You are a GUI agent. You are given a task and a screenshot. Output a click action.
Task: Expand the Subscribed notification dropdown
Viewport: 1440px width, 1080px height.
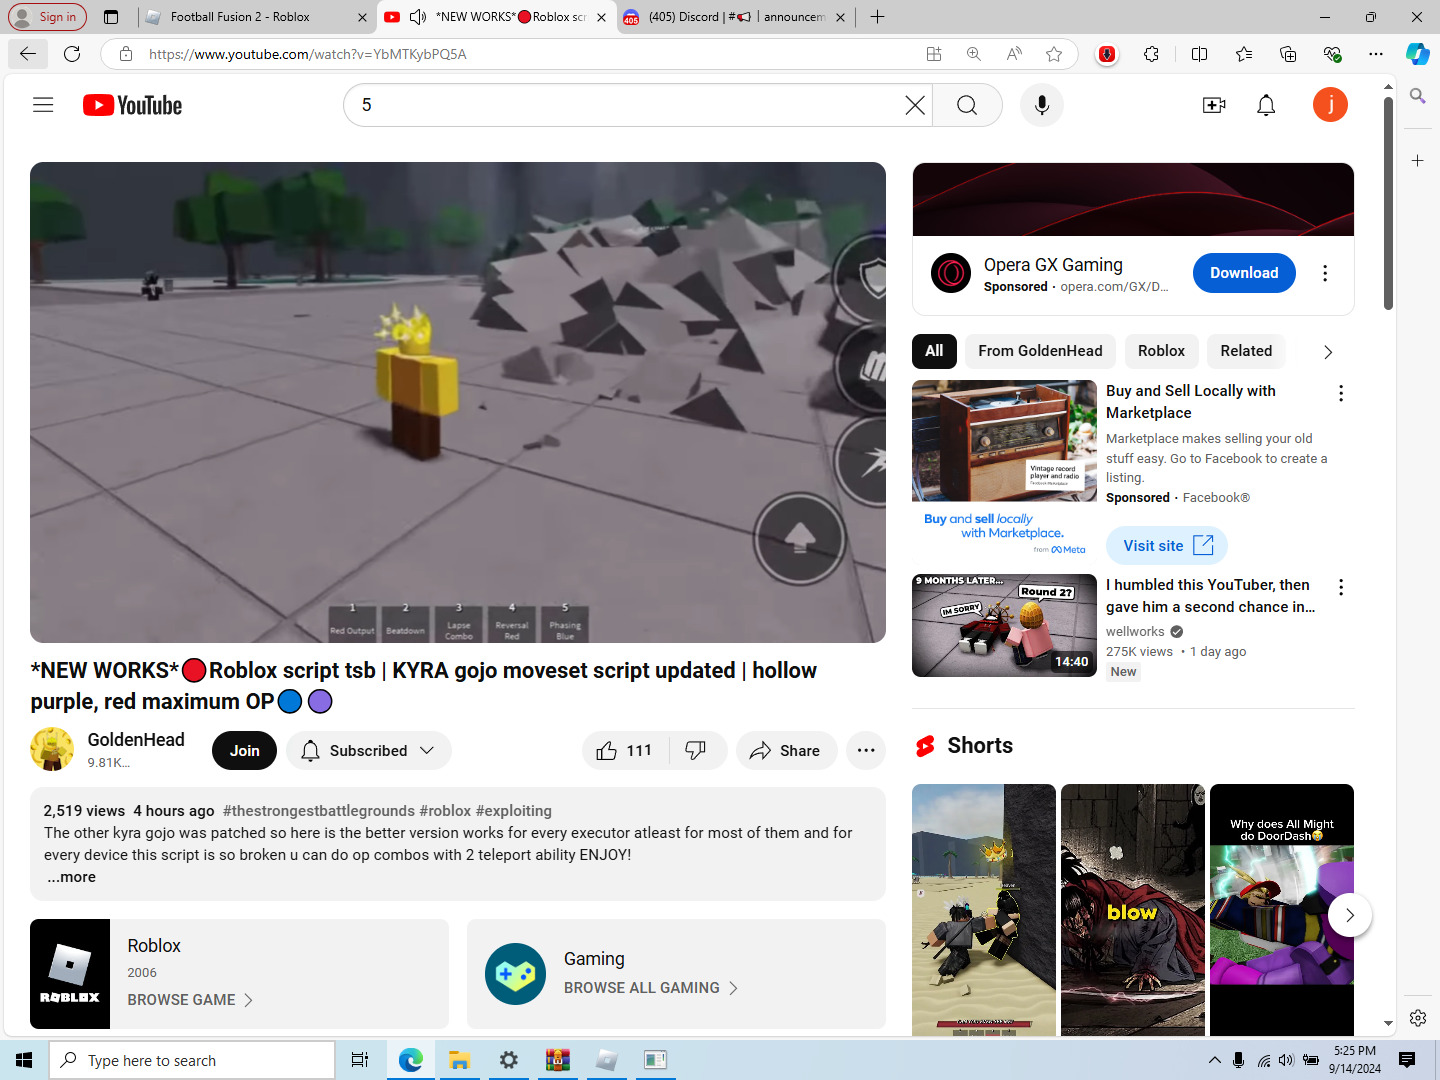point(368,751)
